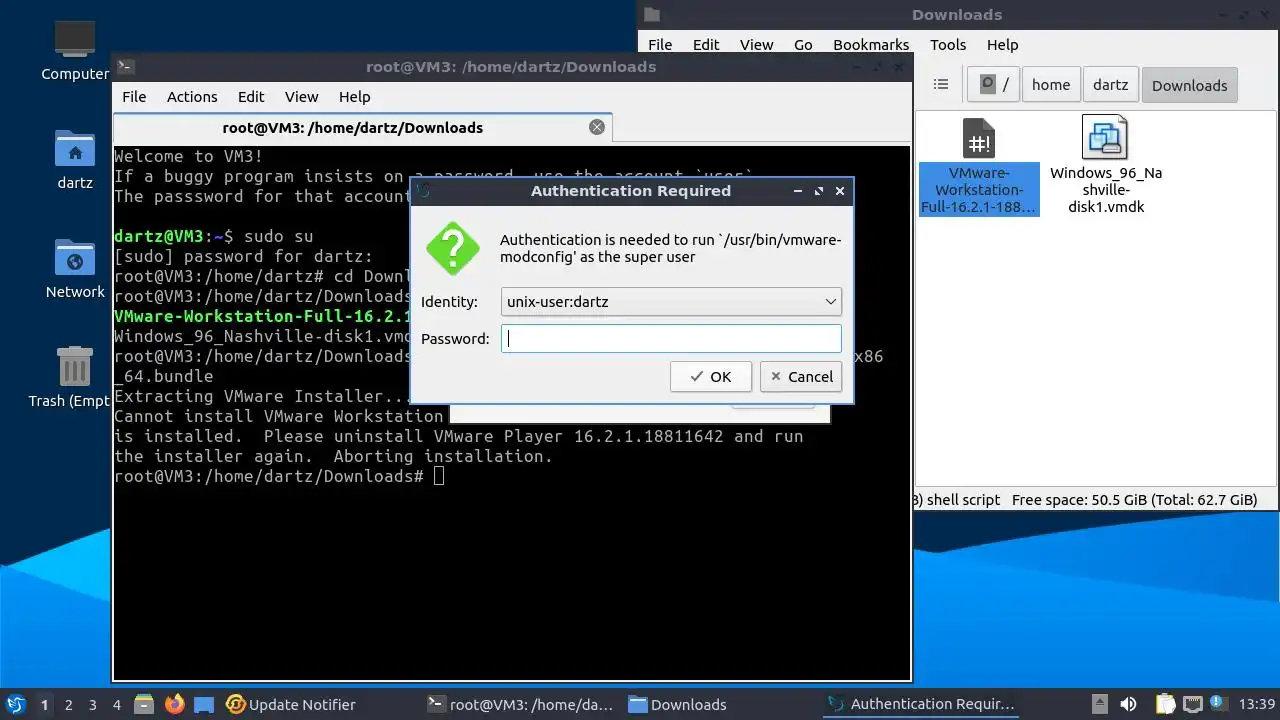Click the 'Free space: 50.5 GiB' status text
The width and height of the screenshot is (1280, 720).
click(x=1134, y=500)
